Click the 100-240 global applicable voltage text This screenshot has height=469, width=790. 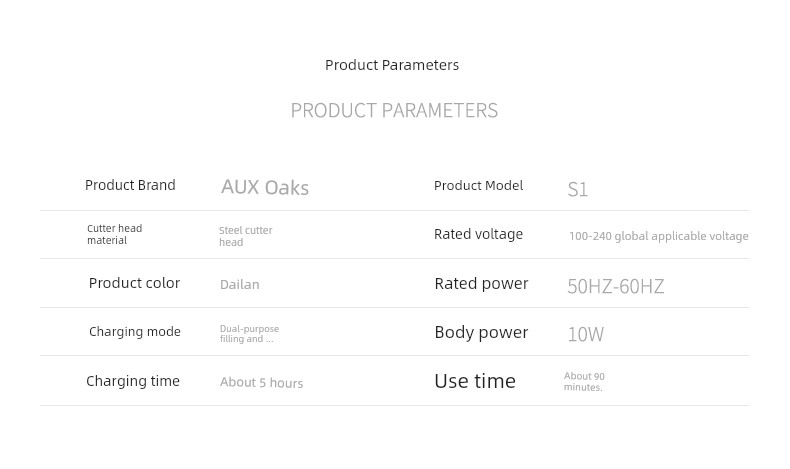(659, 236)
